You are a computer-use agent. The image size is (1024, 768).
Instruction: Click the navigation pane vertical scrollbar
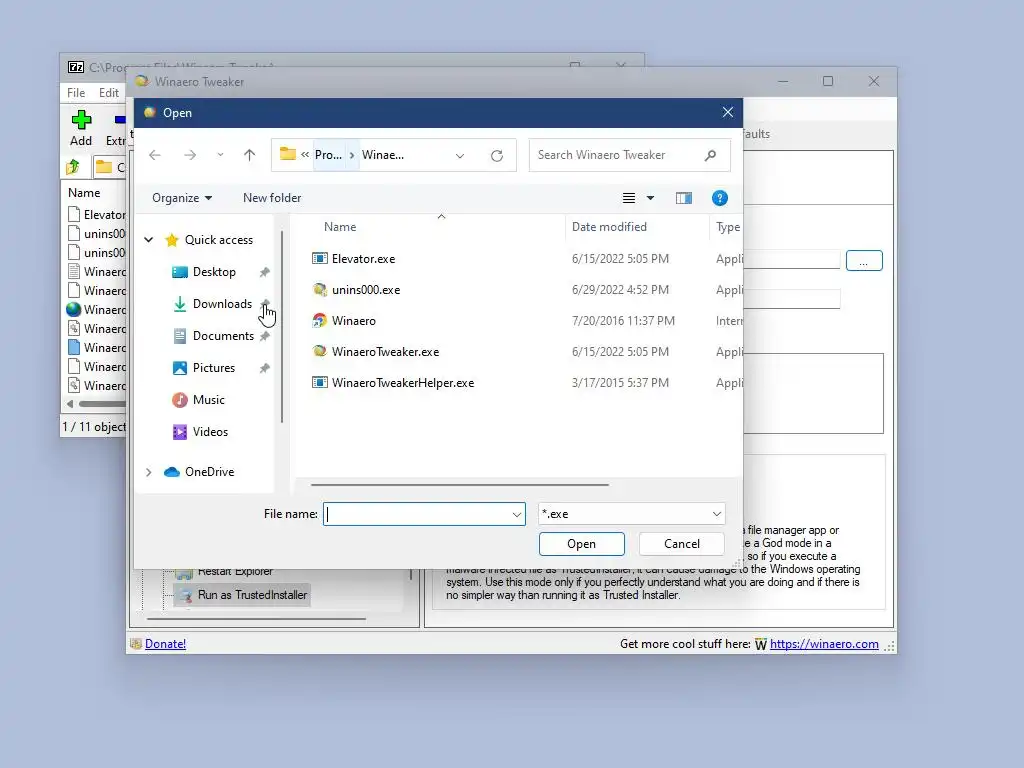coord(282,327)
